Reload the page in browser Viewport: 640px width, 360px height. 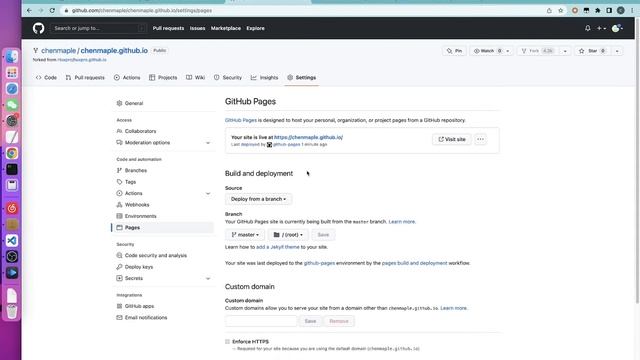pos(52,10)
